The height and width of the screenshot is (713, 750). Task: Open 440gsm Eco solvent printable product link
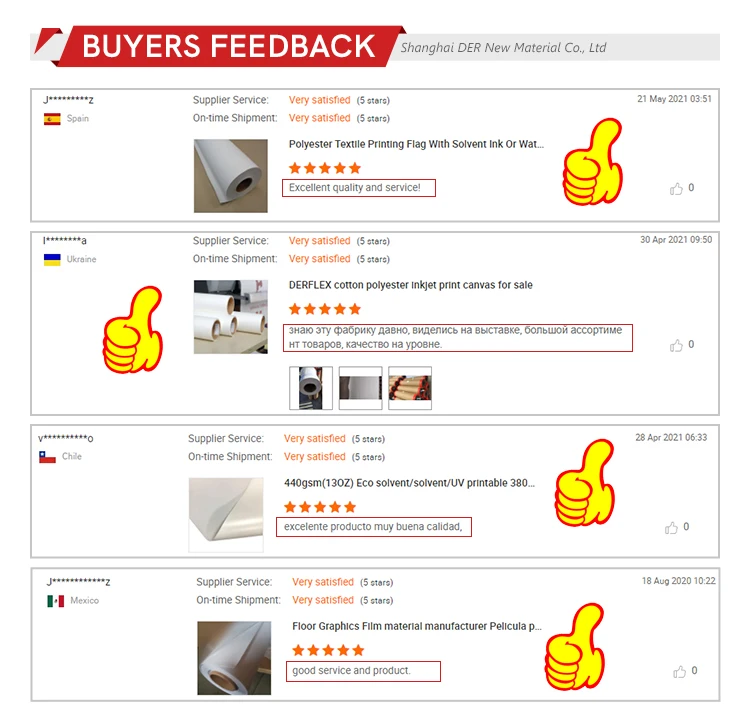[409, 483]
